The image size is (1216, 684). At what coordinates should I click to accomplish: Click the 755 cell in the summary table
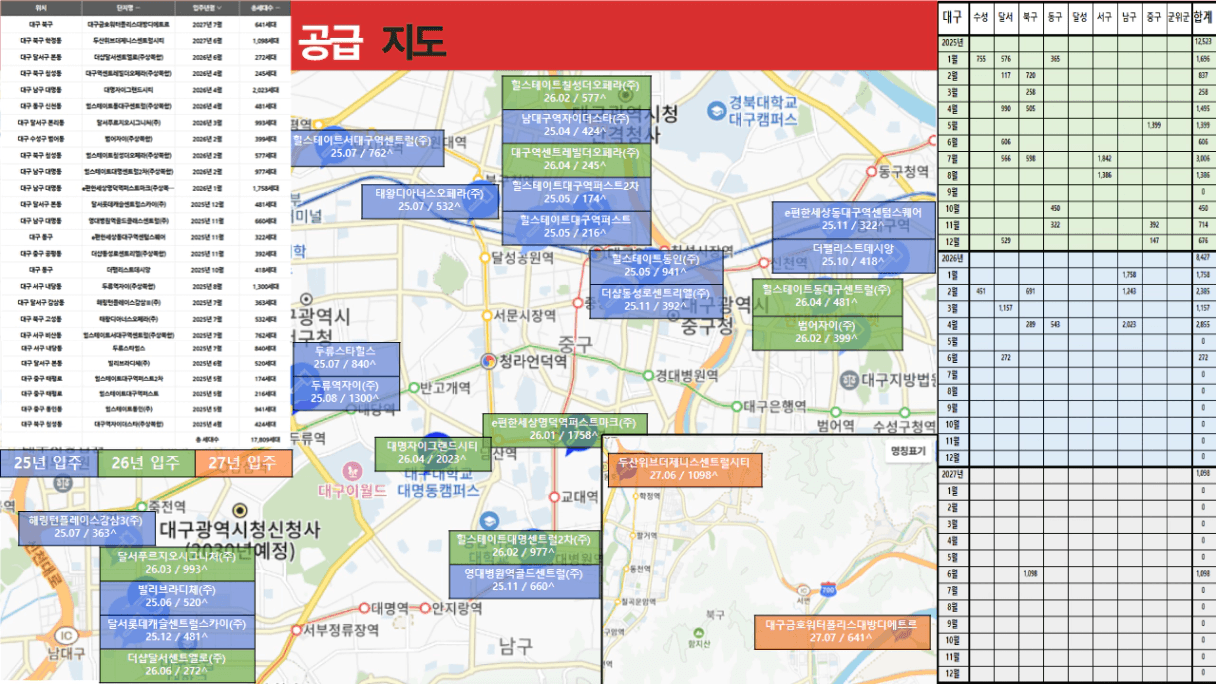click(980, 59)
